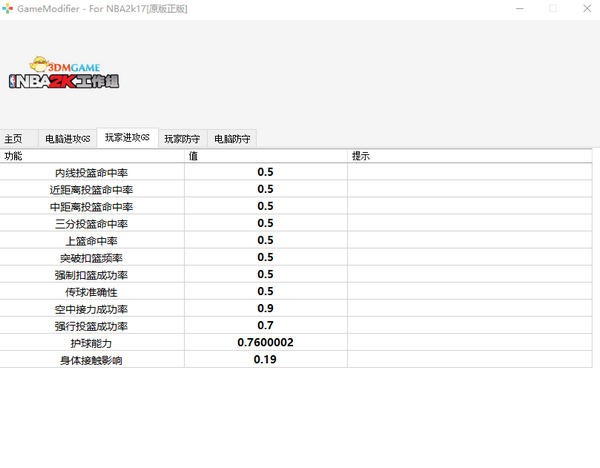Click the 提示 column header

(470, 156)
